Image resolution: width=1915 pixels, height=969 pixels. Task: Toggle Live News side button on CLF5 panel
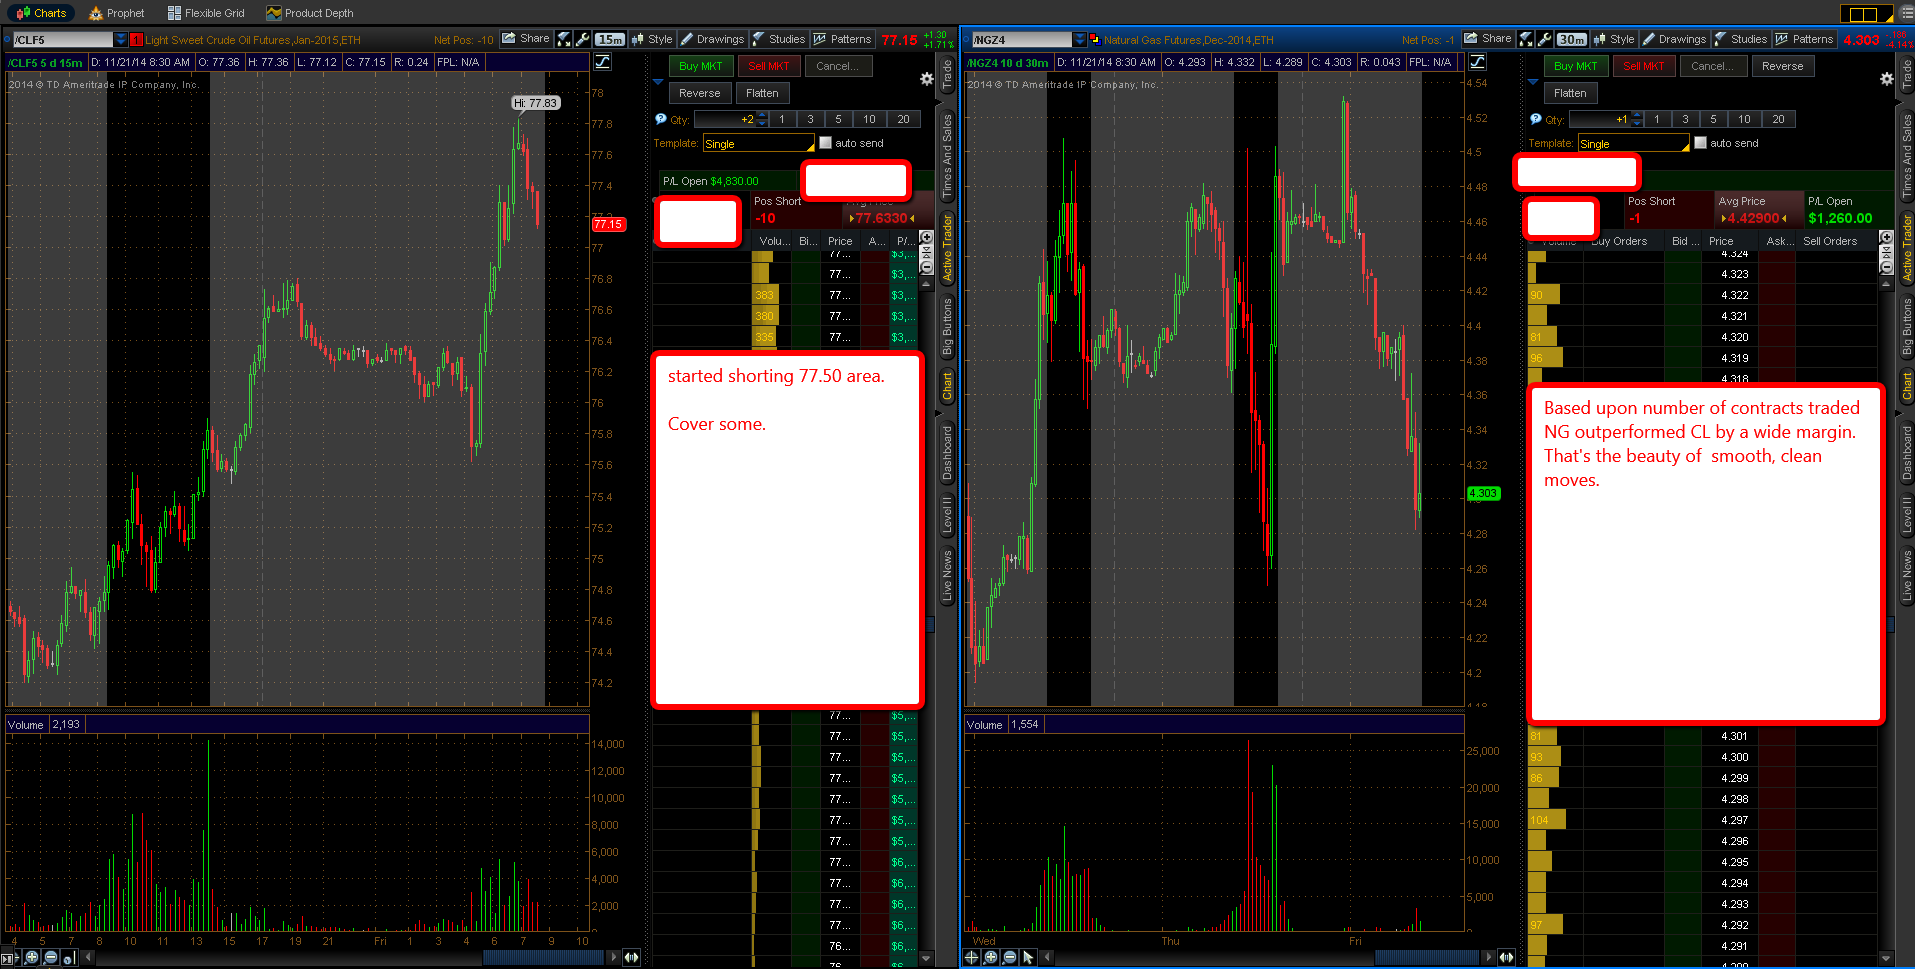947,575
